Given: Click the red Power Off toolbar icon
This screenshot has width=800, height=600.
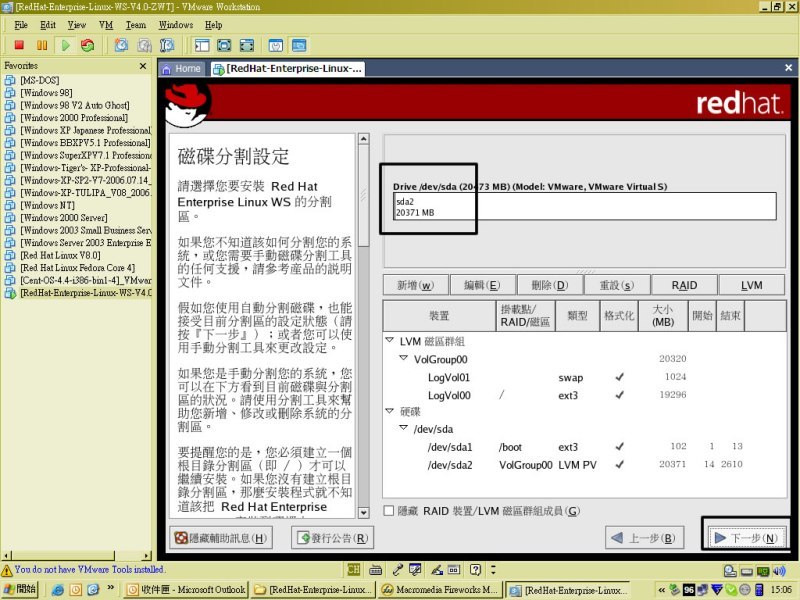Looking at the screenshot, I should click(19, 45).
